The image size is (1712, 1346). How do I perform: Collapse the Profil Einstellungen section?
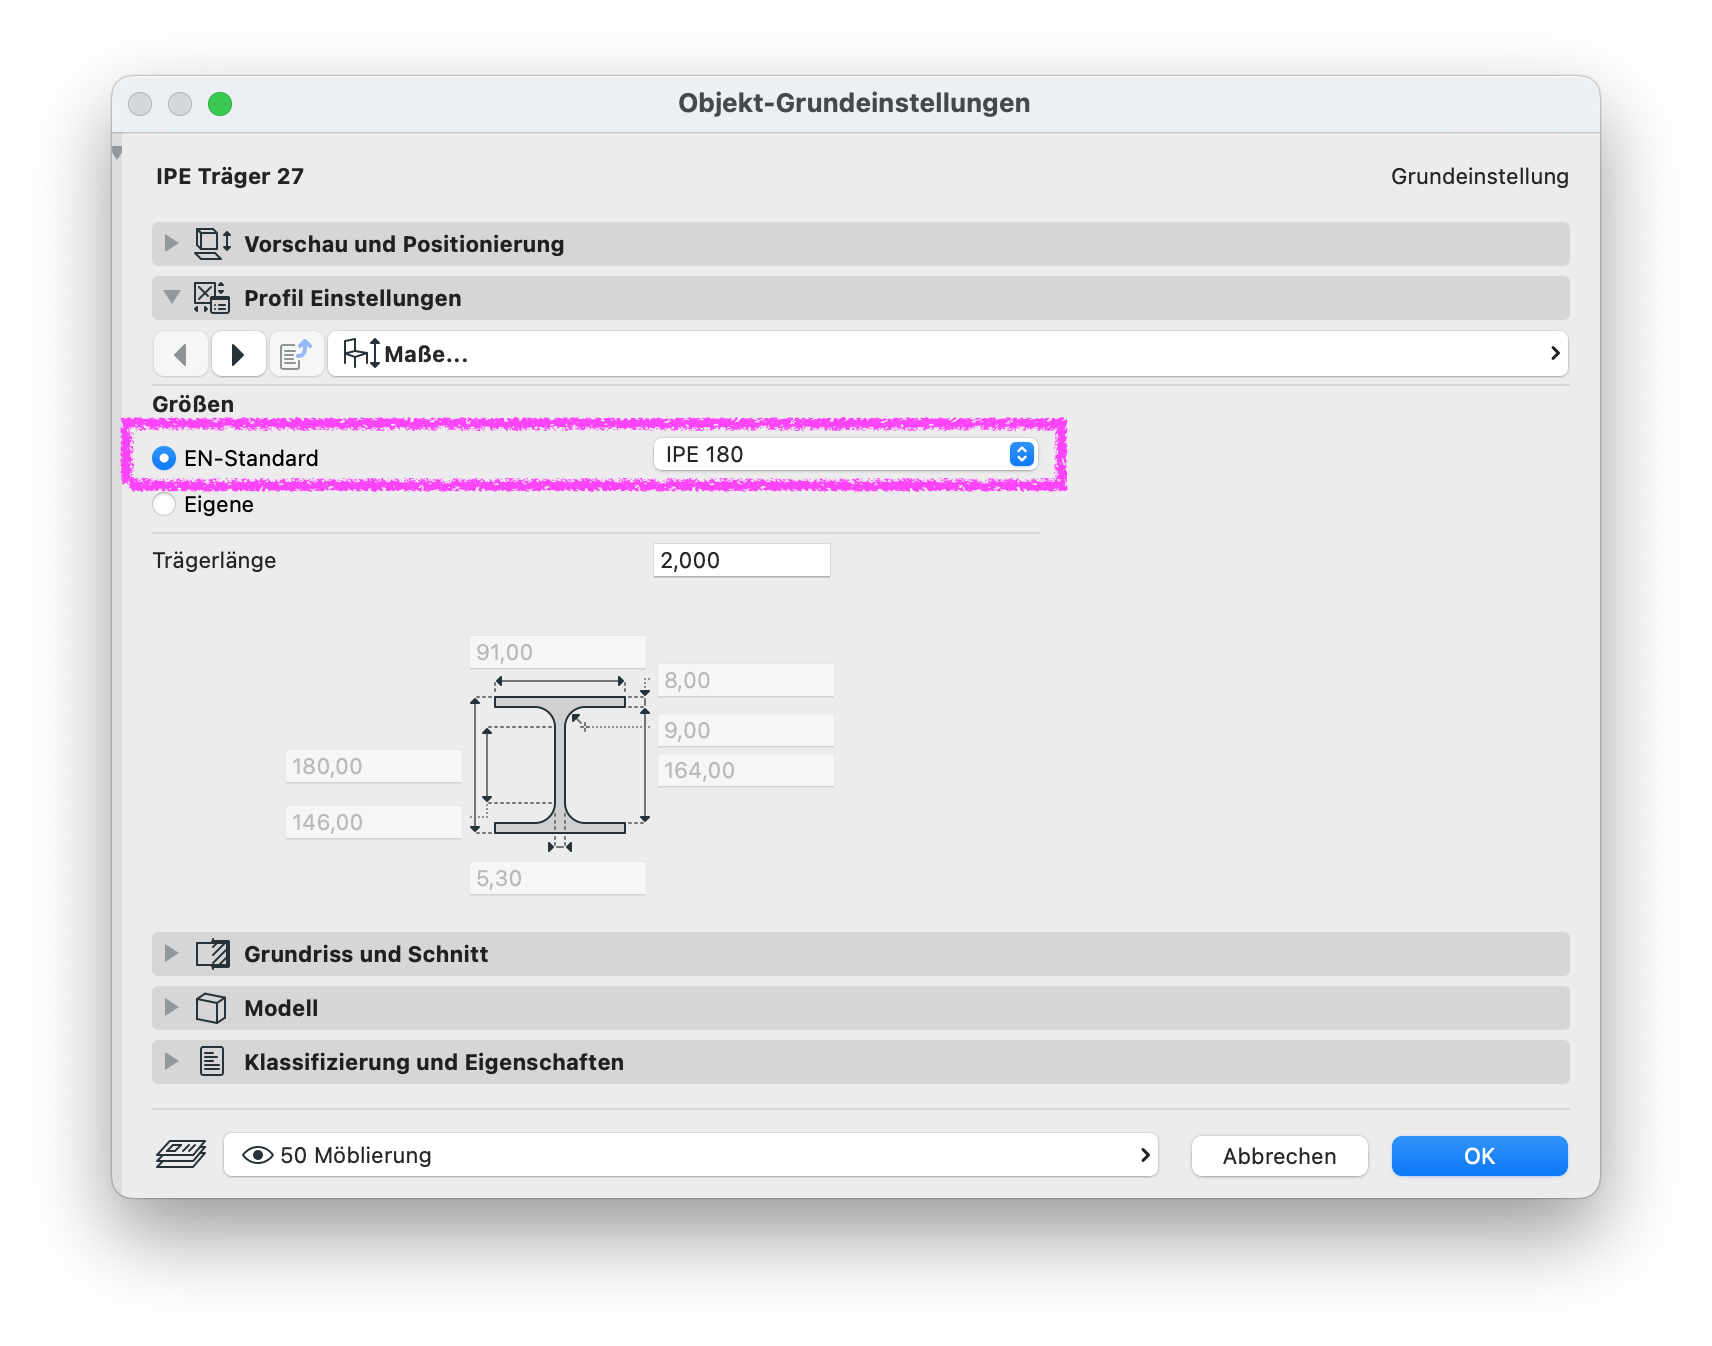(x=172, y=297)
